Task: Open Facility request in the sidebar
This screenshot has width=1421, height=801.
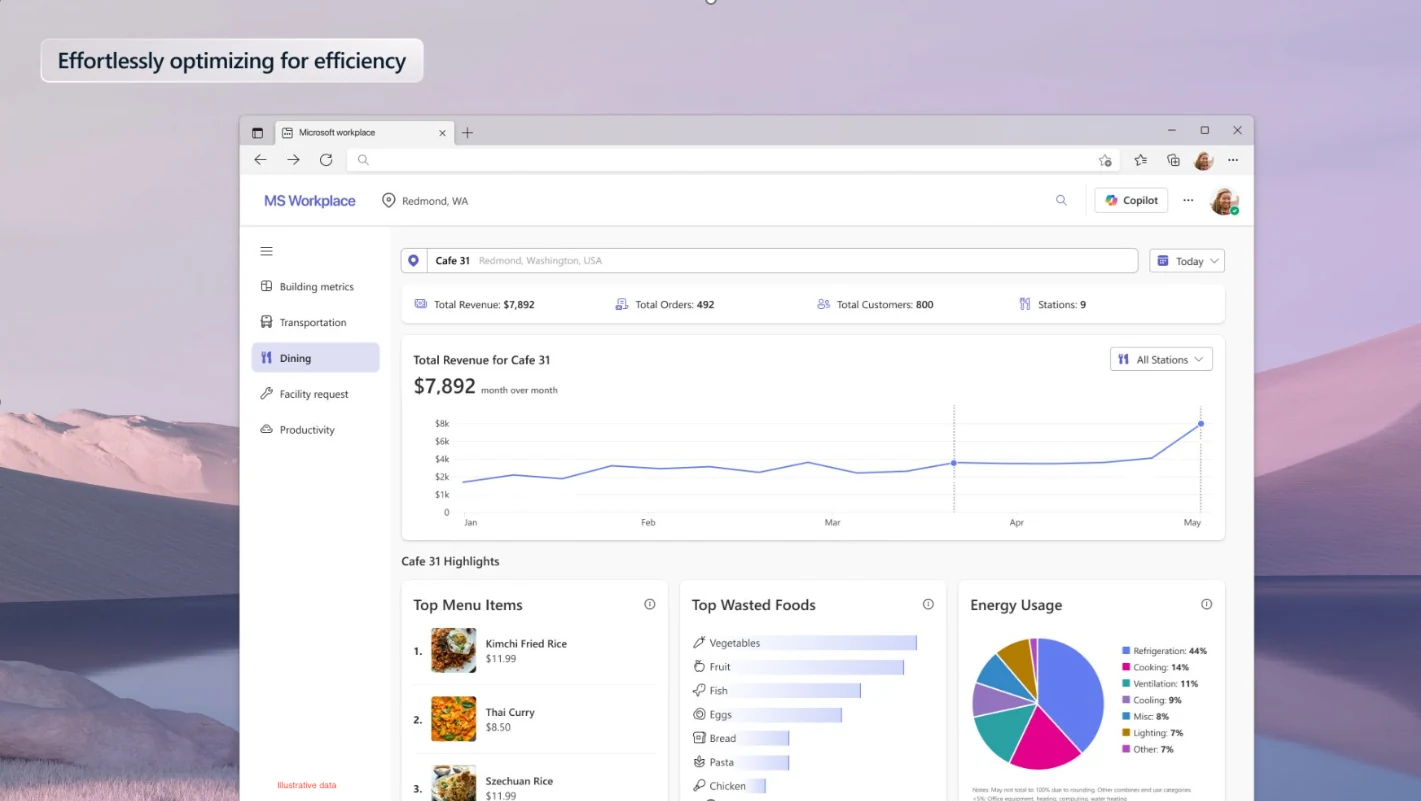Action: (315, 394)
